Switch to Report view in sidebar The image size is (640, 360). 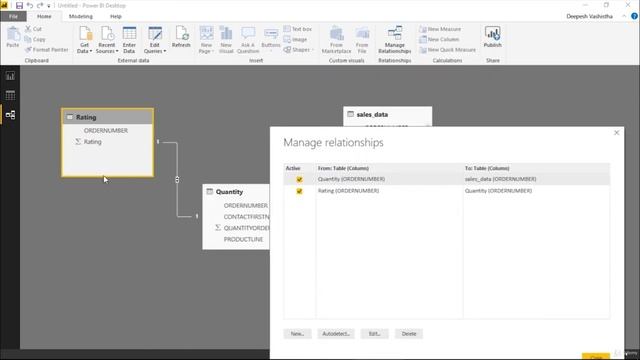pyautogui.click(x=10, y=76)
